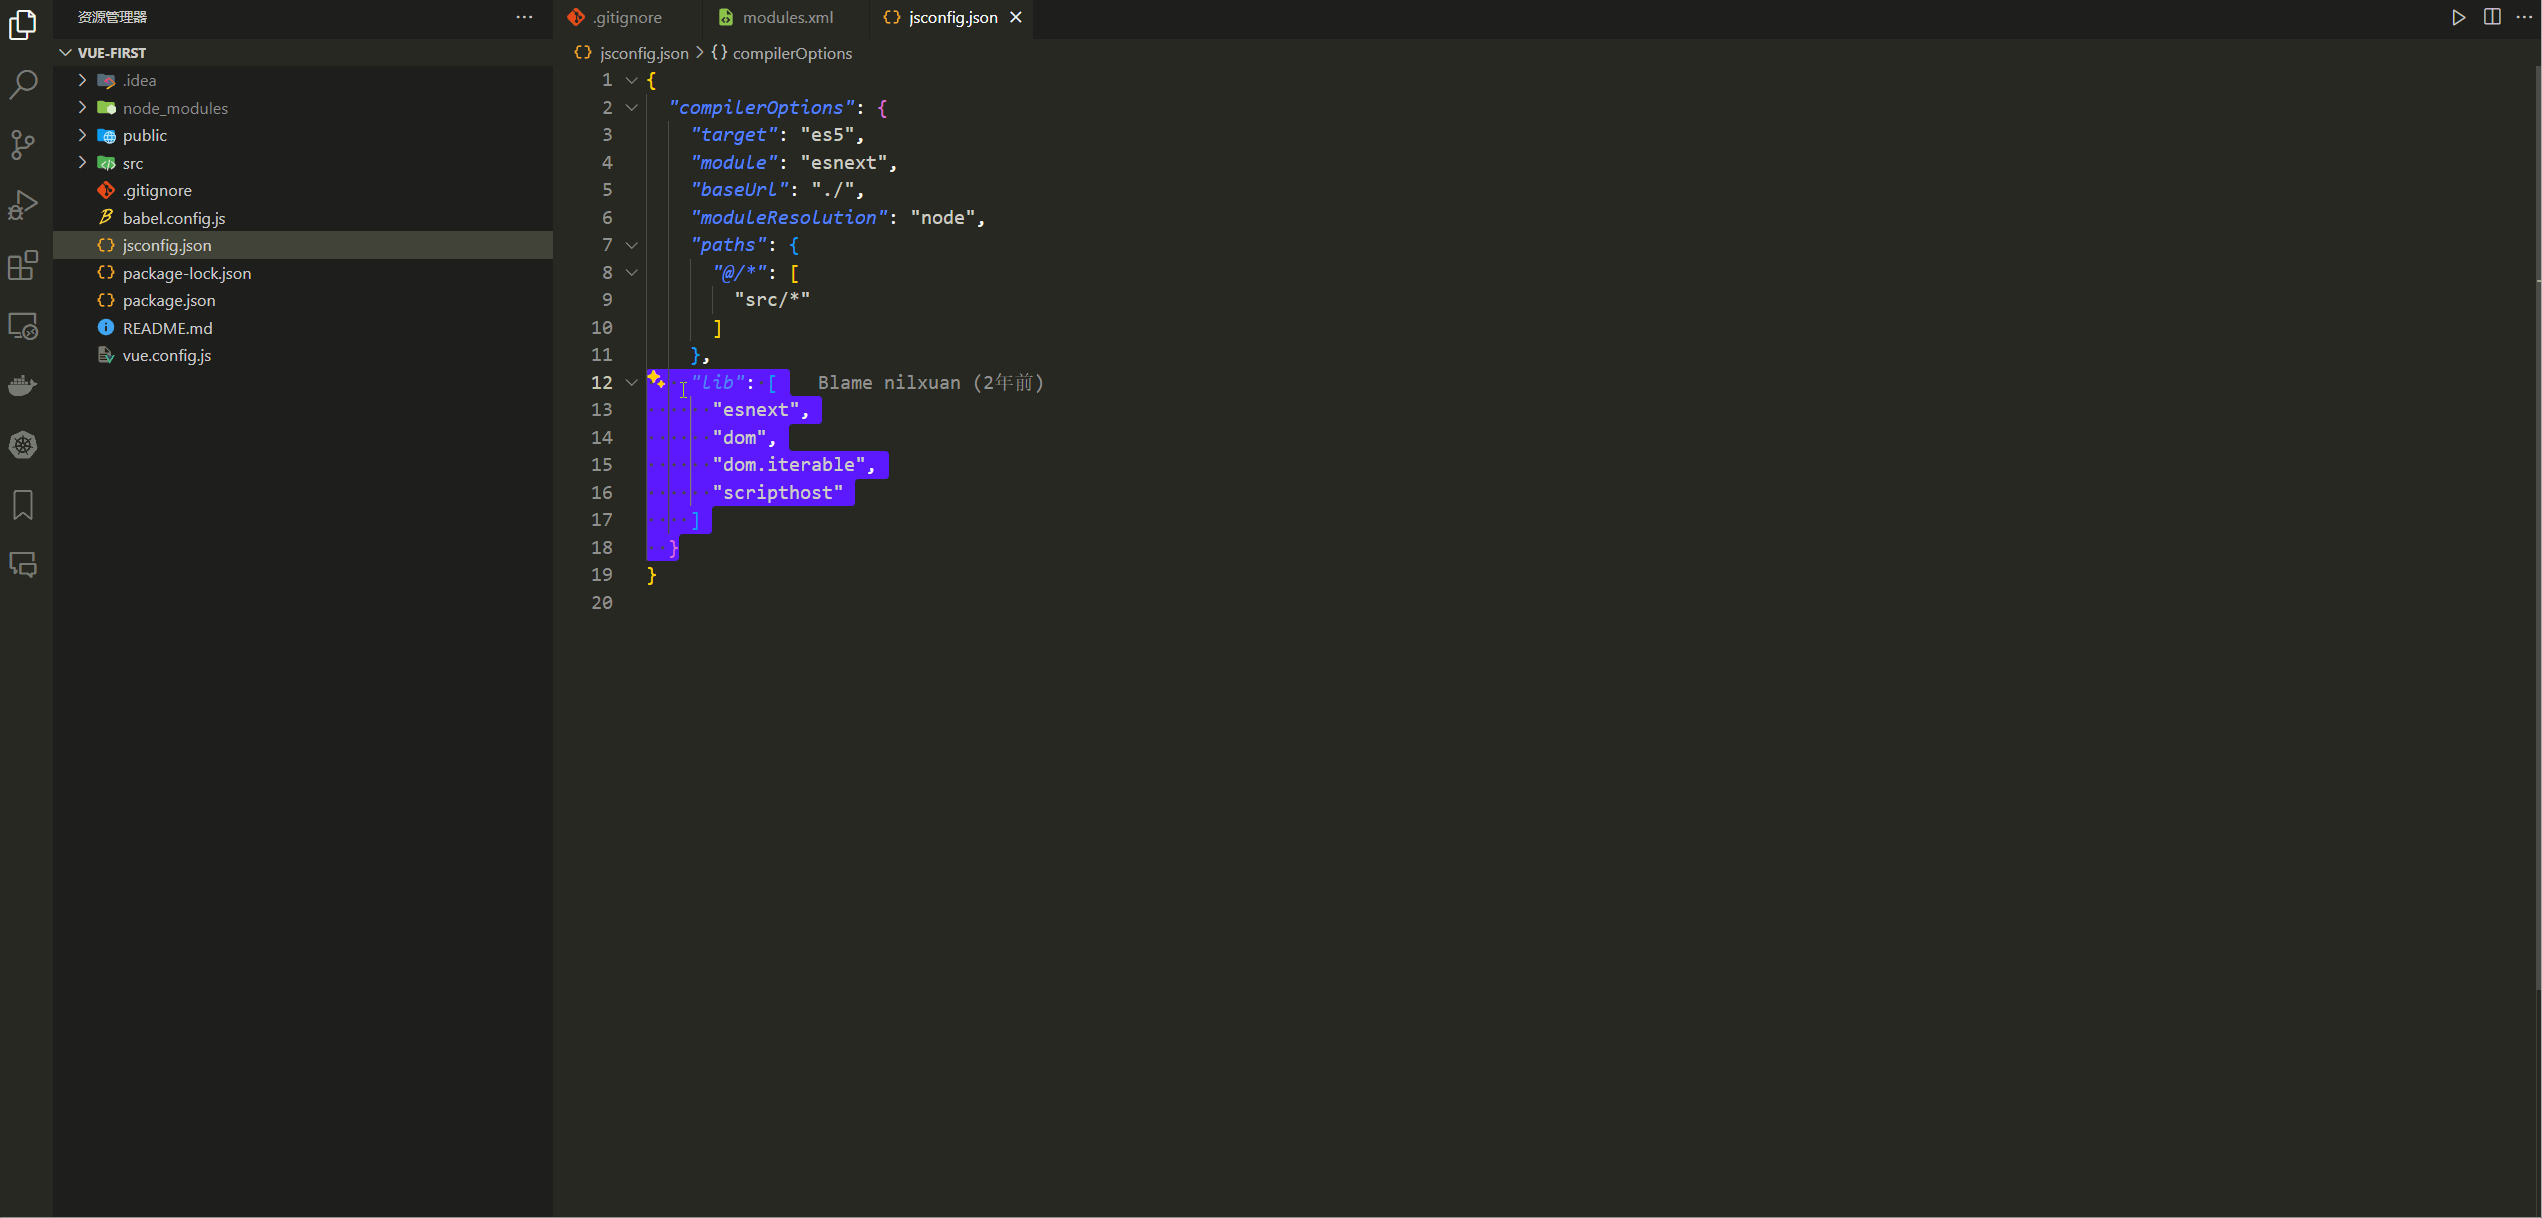
Task: Click compilerOptions in the breadcrumb
Action: pos(792,53)
